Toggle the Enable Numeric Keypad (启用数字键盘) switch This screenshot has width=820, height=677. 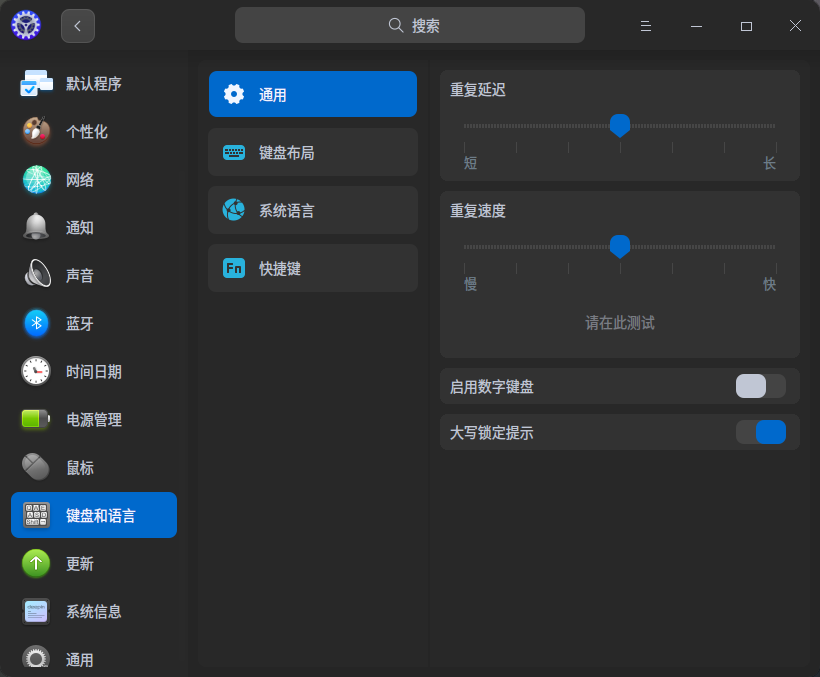point(760,386)
